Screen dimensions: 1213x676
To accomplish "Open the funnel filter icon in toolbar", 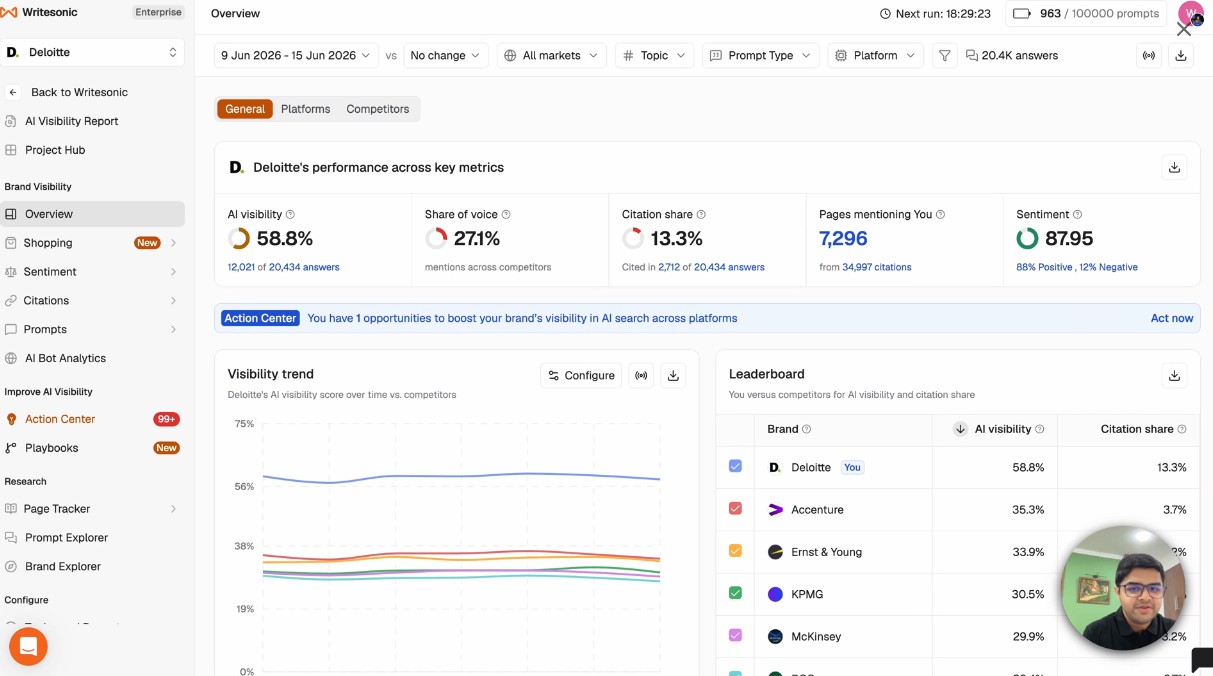I will click(x=944, y=56).
